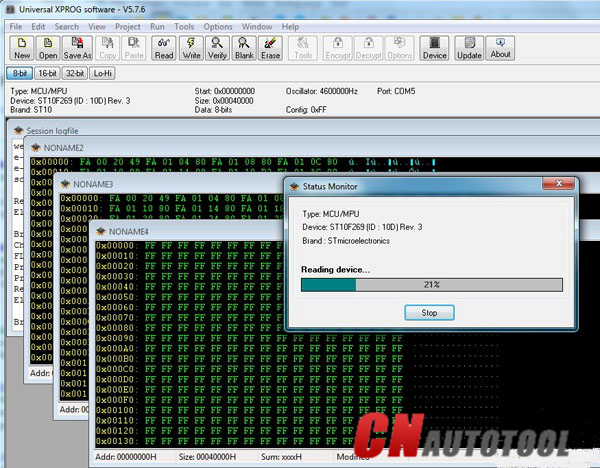Open the Tools menu
The image size is (600, 468).
pos(184,27)
